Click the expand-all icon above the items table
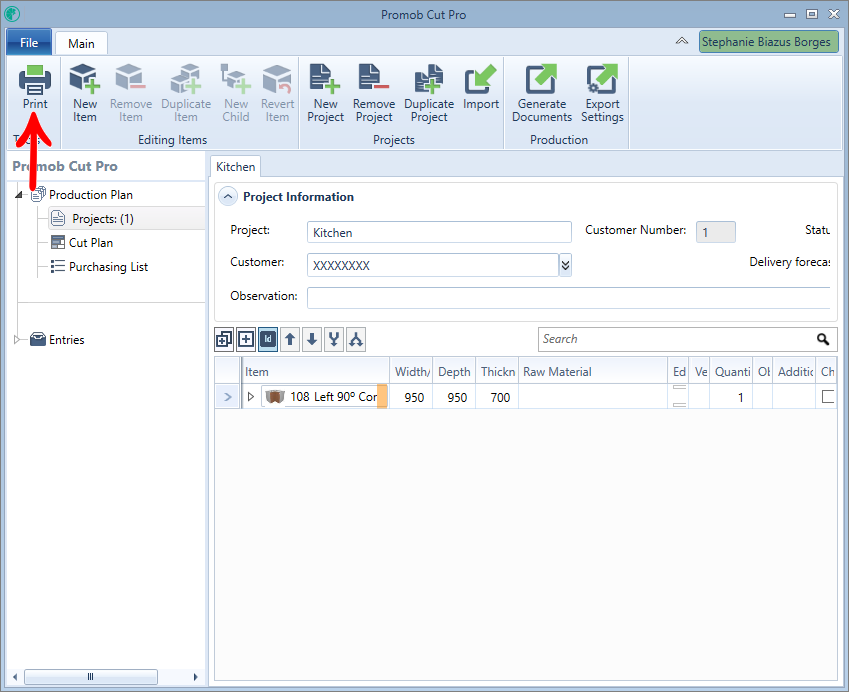849x692 pixels. pyautogui.click(x=224, y=340)
